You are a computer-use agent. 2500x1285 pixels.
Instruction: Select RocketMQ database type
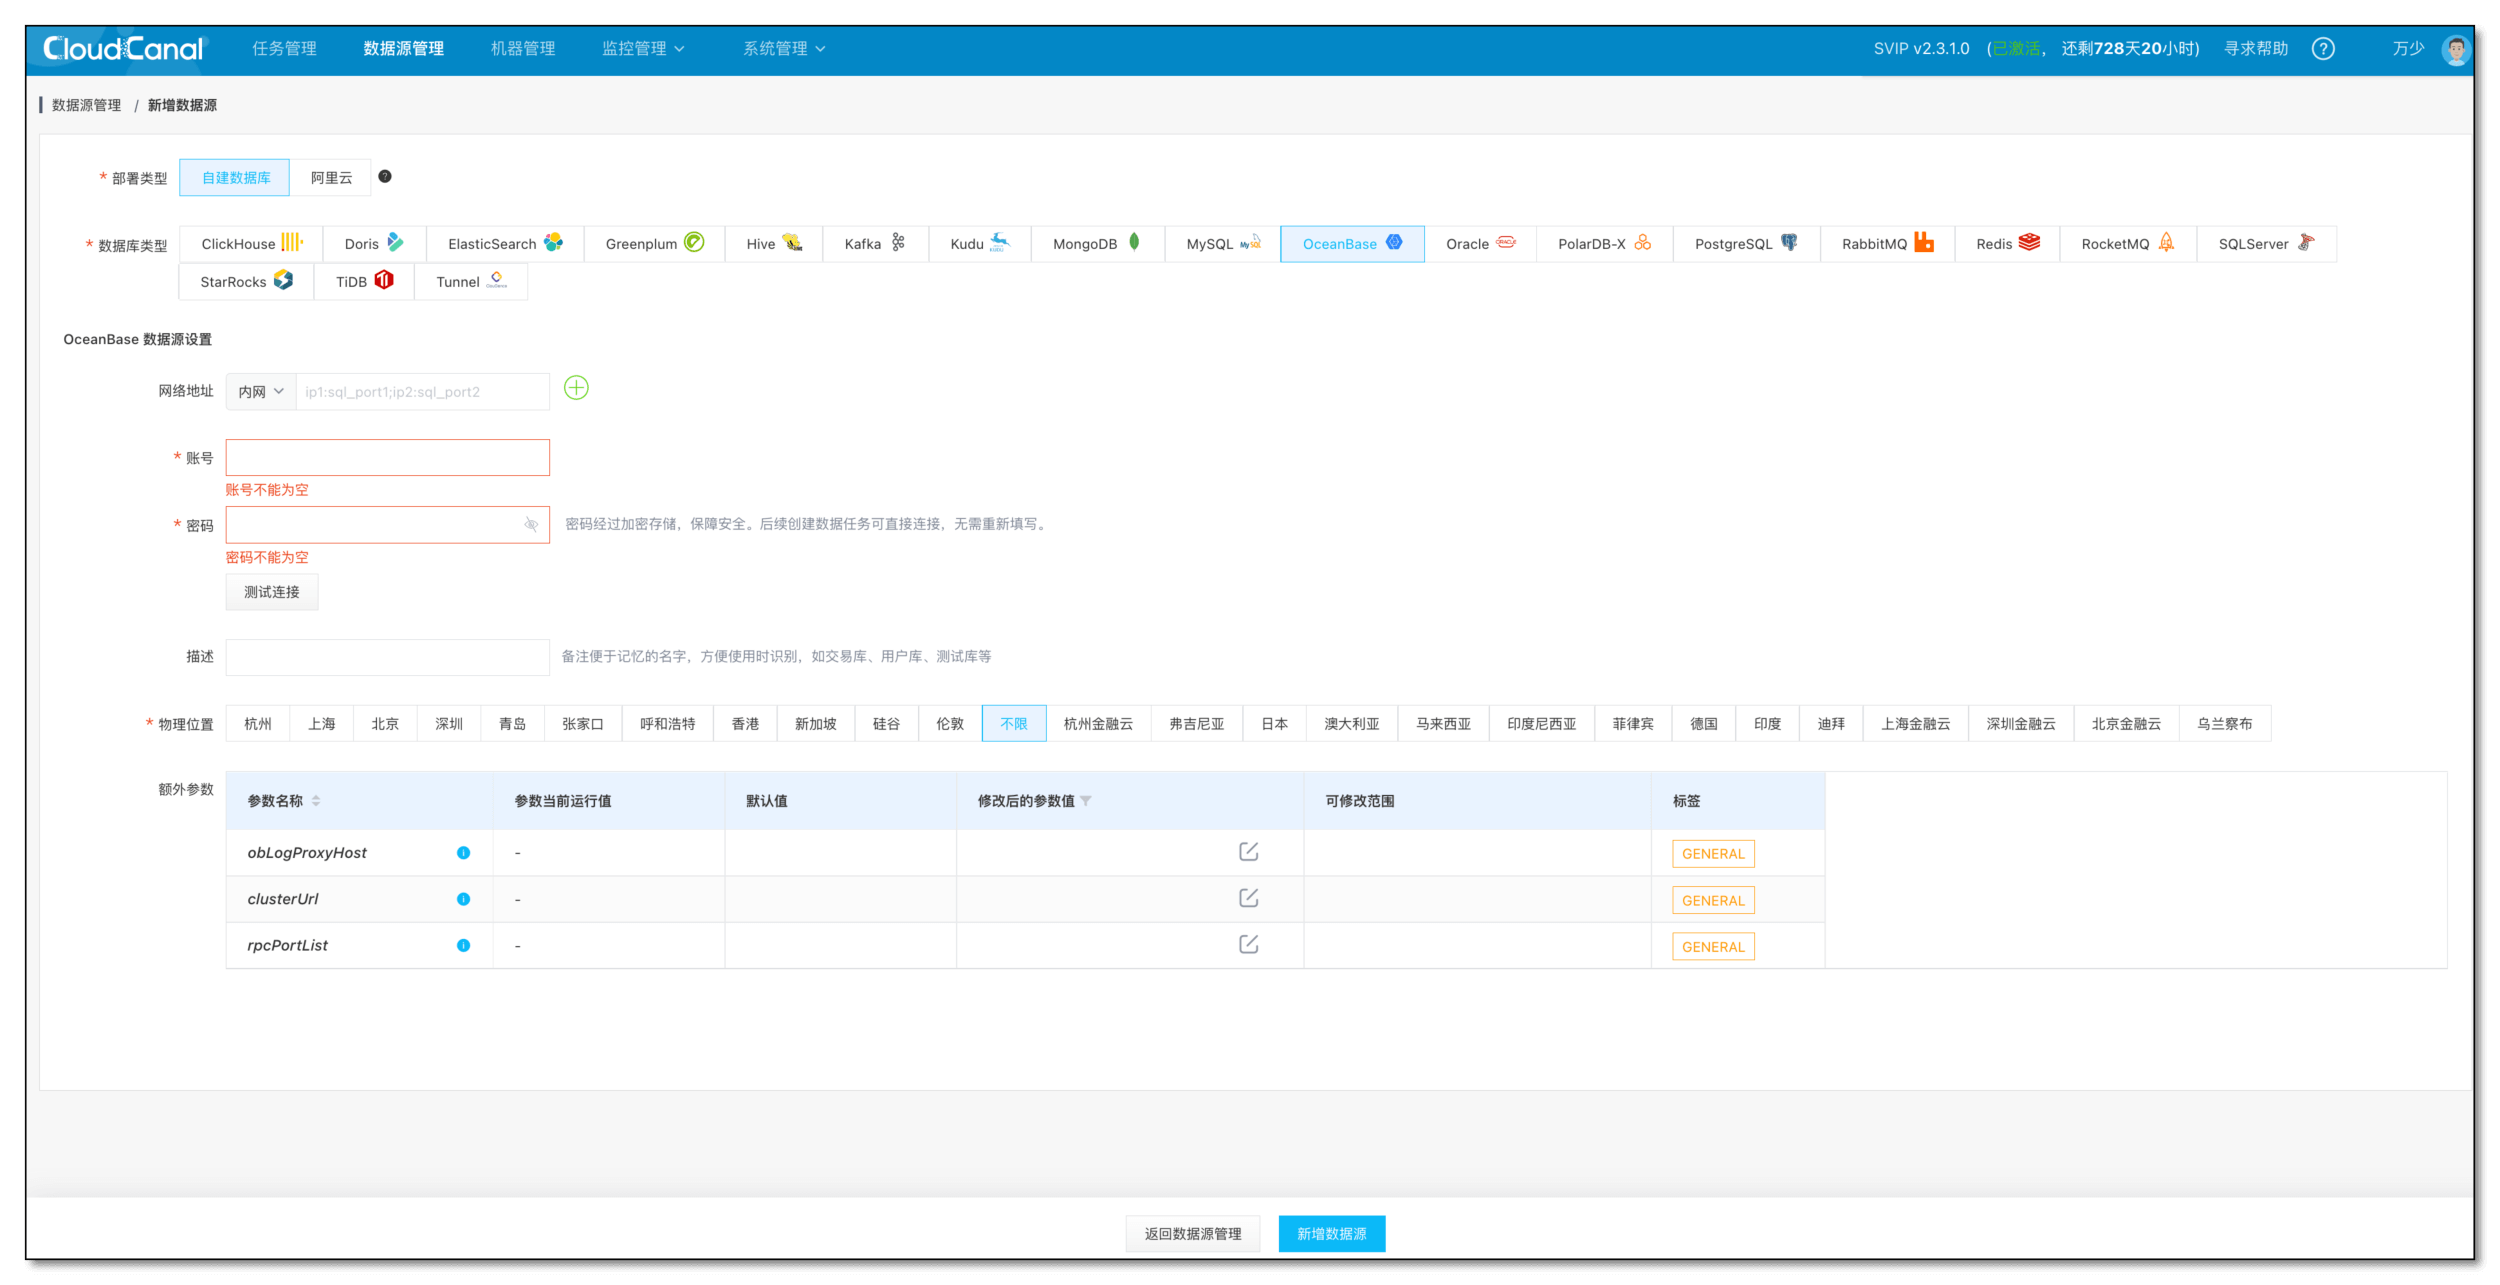2128,243
